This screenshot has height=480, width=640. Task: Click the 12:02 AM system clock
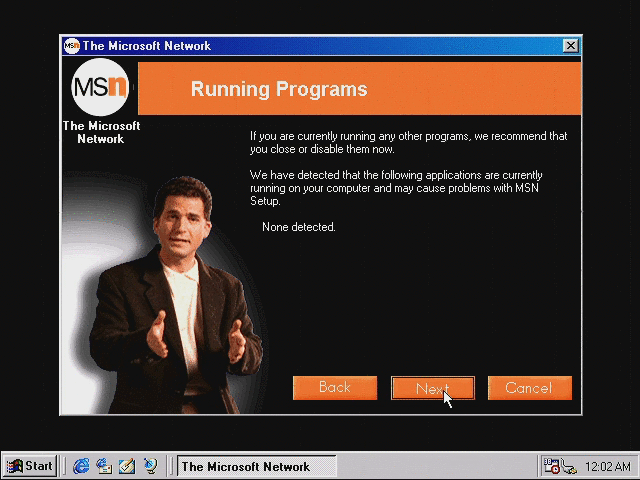coord(608,466)
